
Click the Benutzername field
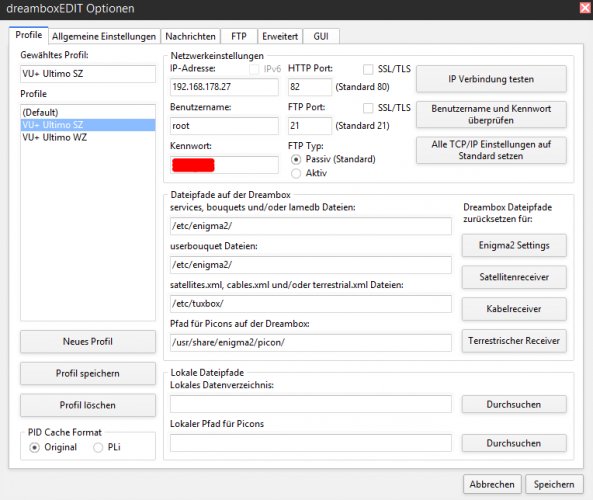pos(224,126)
